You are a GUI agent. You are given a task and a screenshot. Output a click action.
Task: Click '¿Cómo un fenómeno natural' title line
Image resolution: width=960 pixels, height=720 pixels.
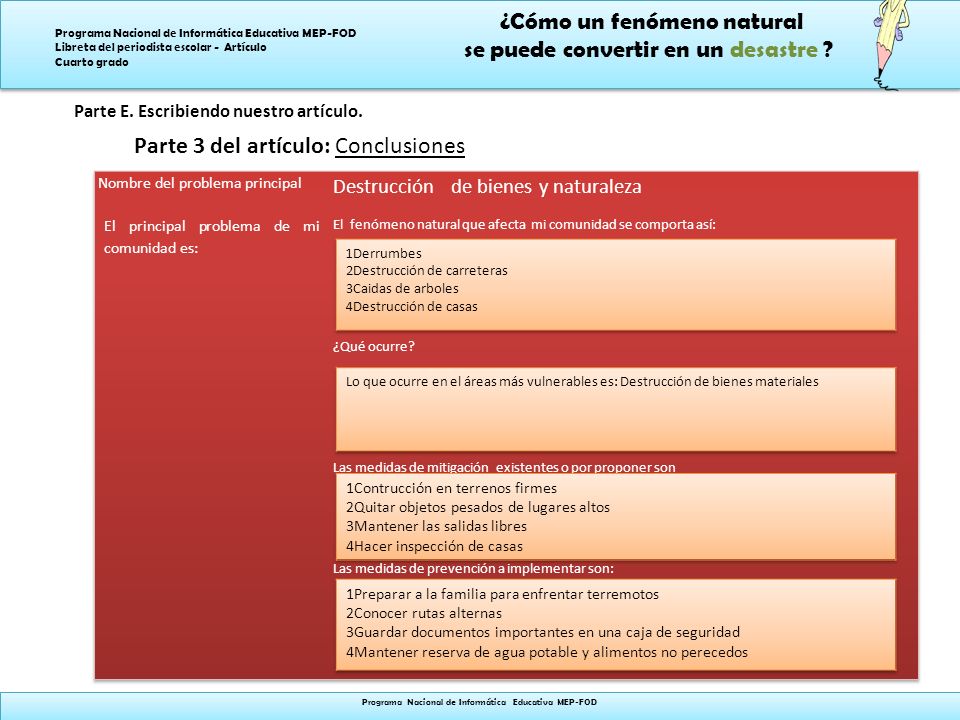[x=651, y=21]
